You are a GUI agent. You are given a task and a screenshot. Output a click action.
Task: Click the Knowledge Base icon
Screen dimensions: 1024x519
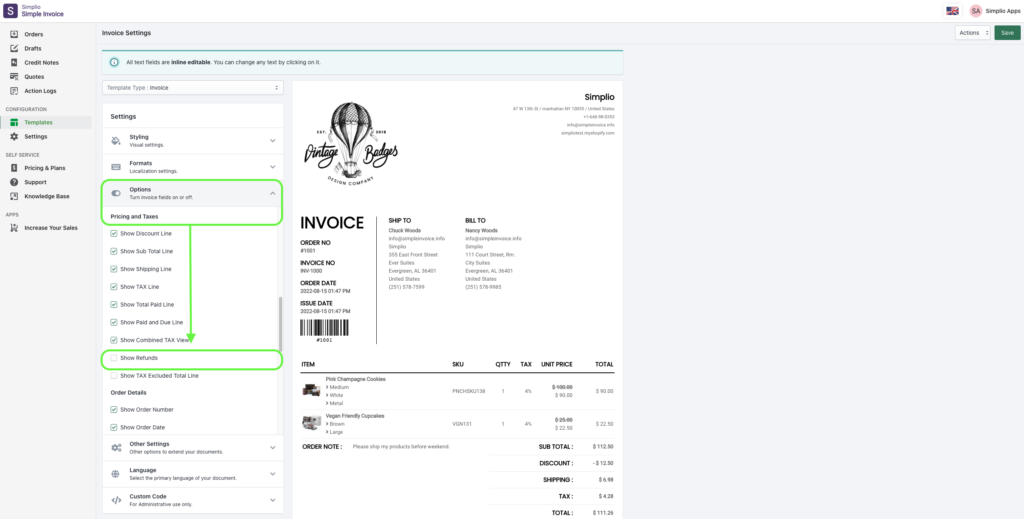point(14,196)
